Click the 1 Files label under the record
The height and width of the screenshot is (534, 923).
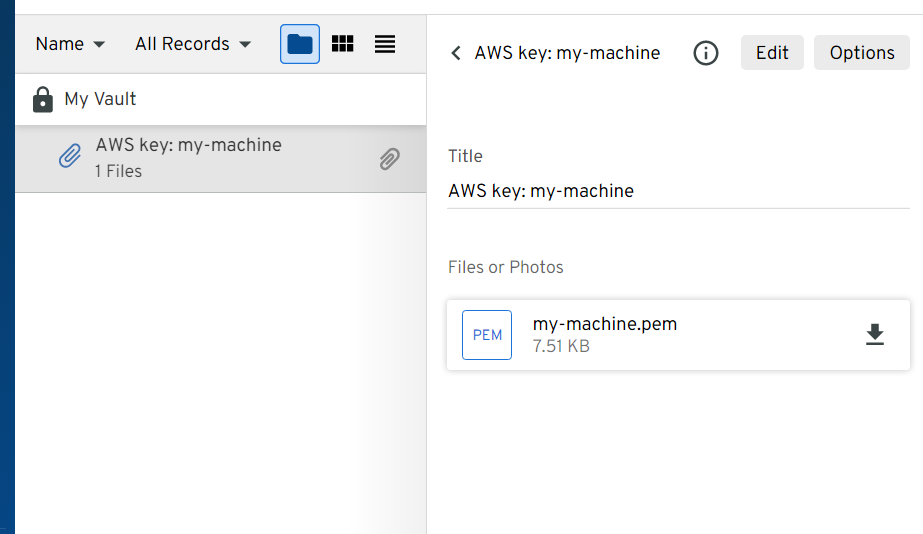[x=118, y=171]
